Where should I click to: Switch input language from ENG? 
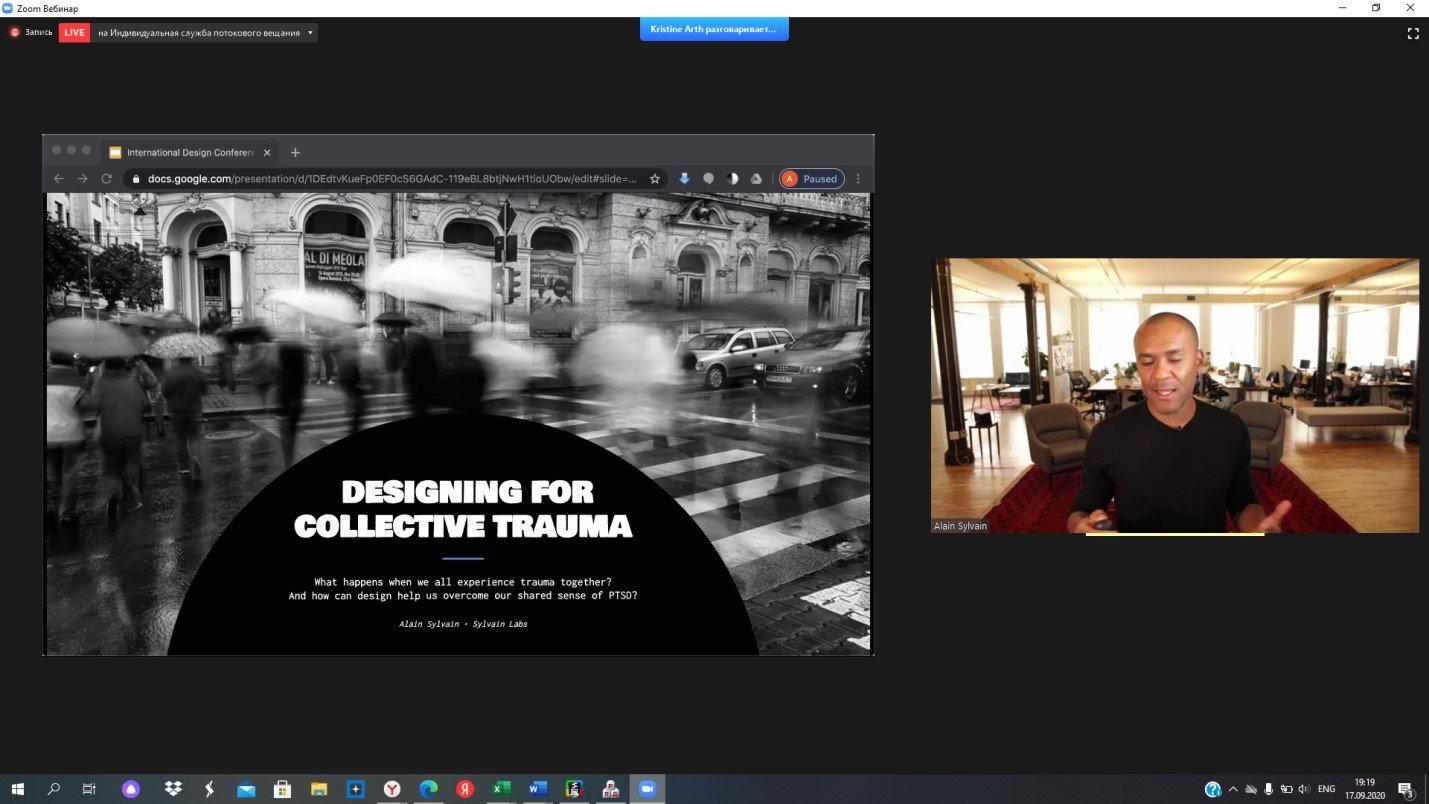click(x=1327, y=789)
